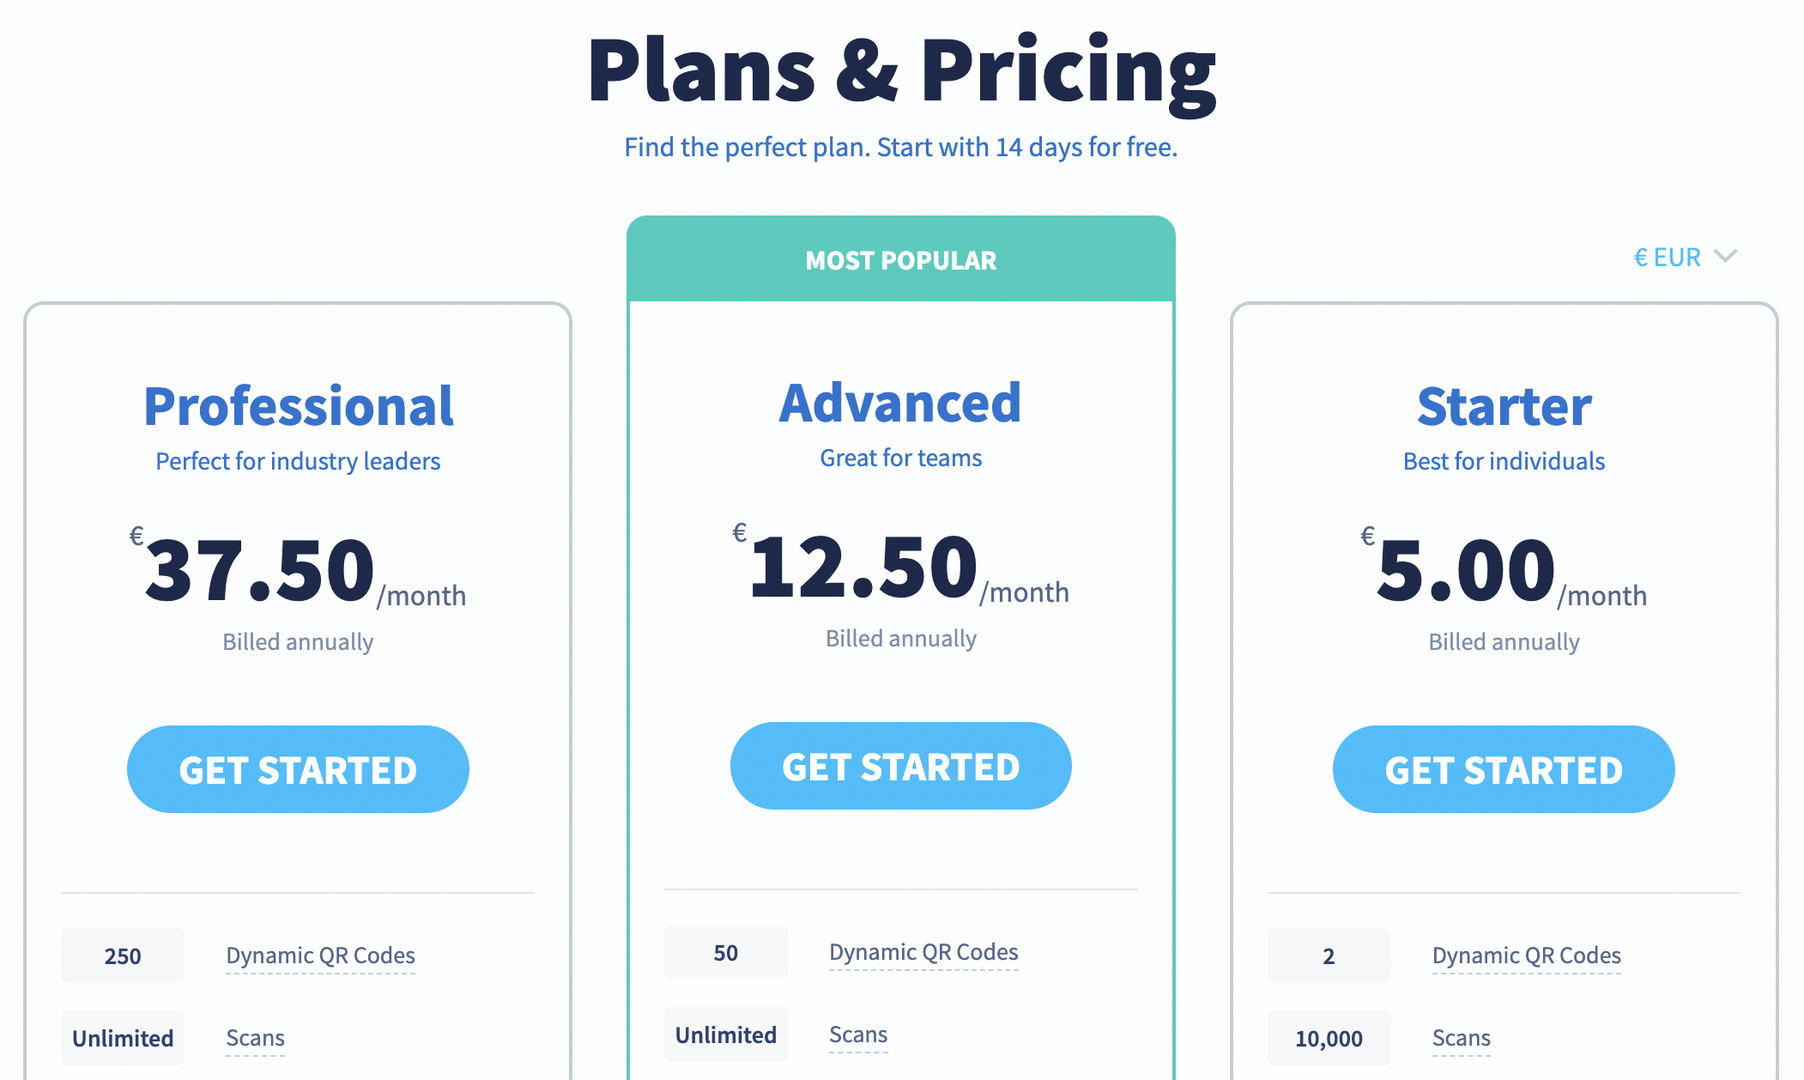Click the Starter plan title
1804x1080 pixels.
coord(1503,406)
